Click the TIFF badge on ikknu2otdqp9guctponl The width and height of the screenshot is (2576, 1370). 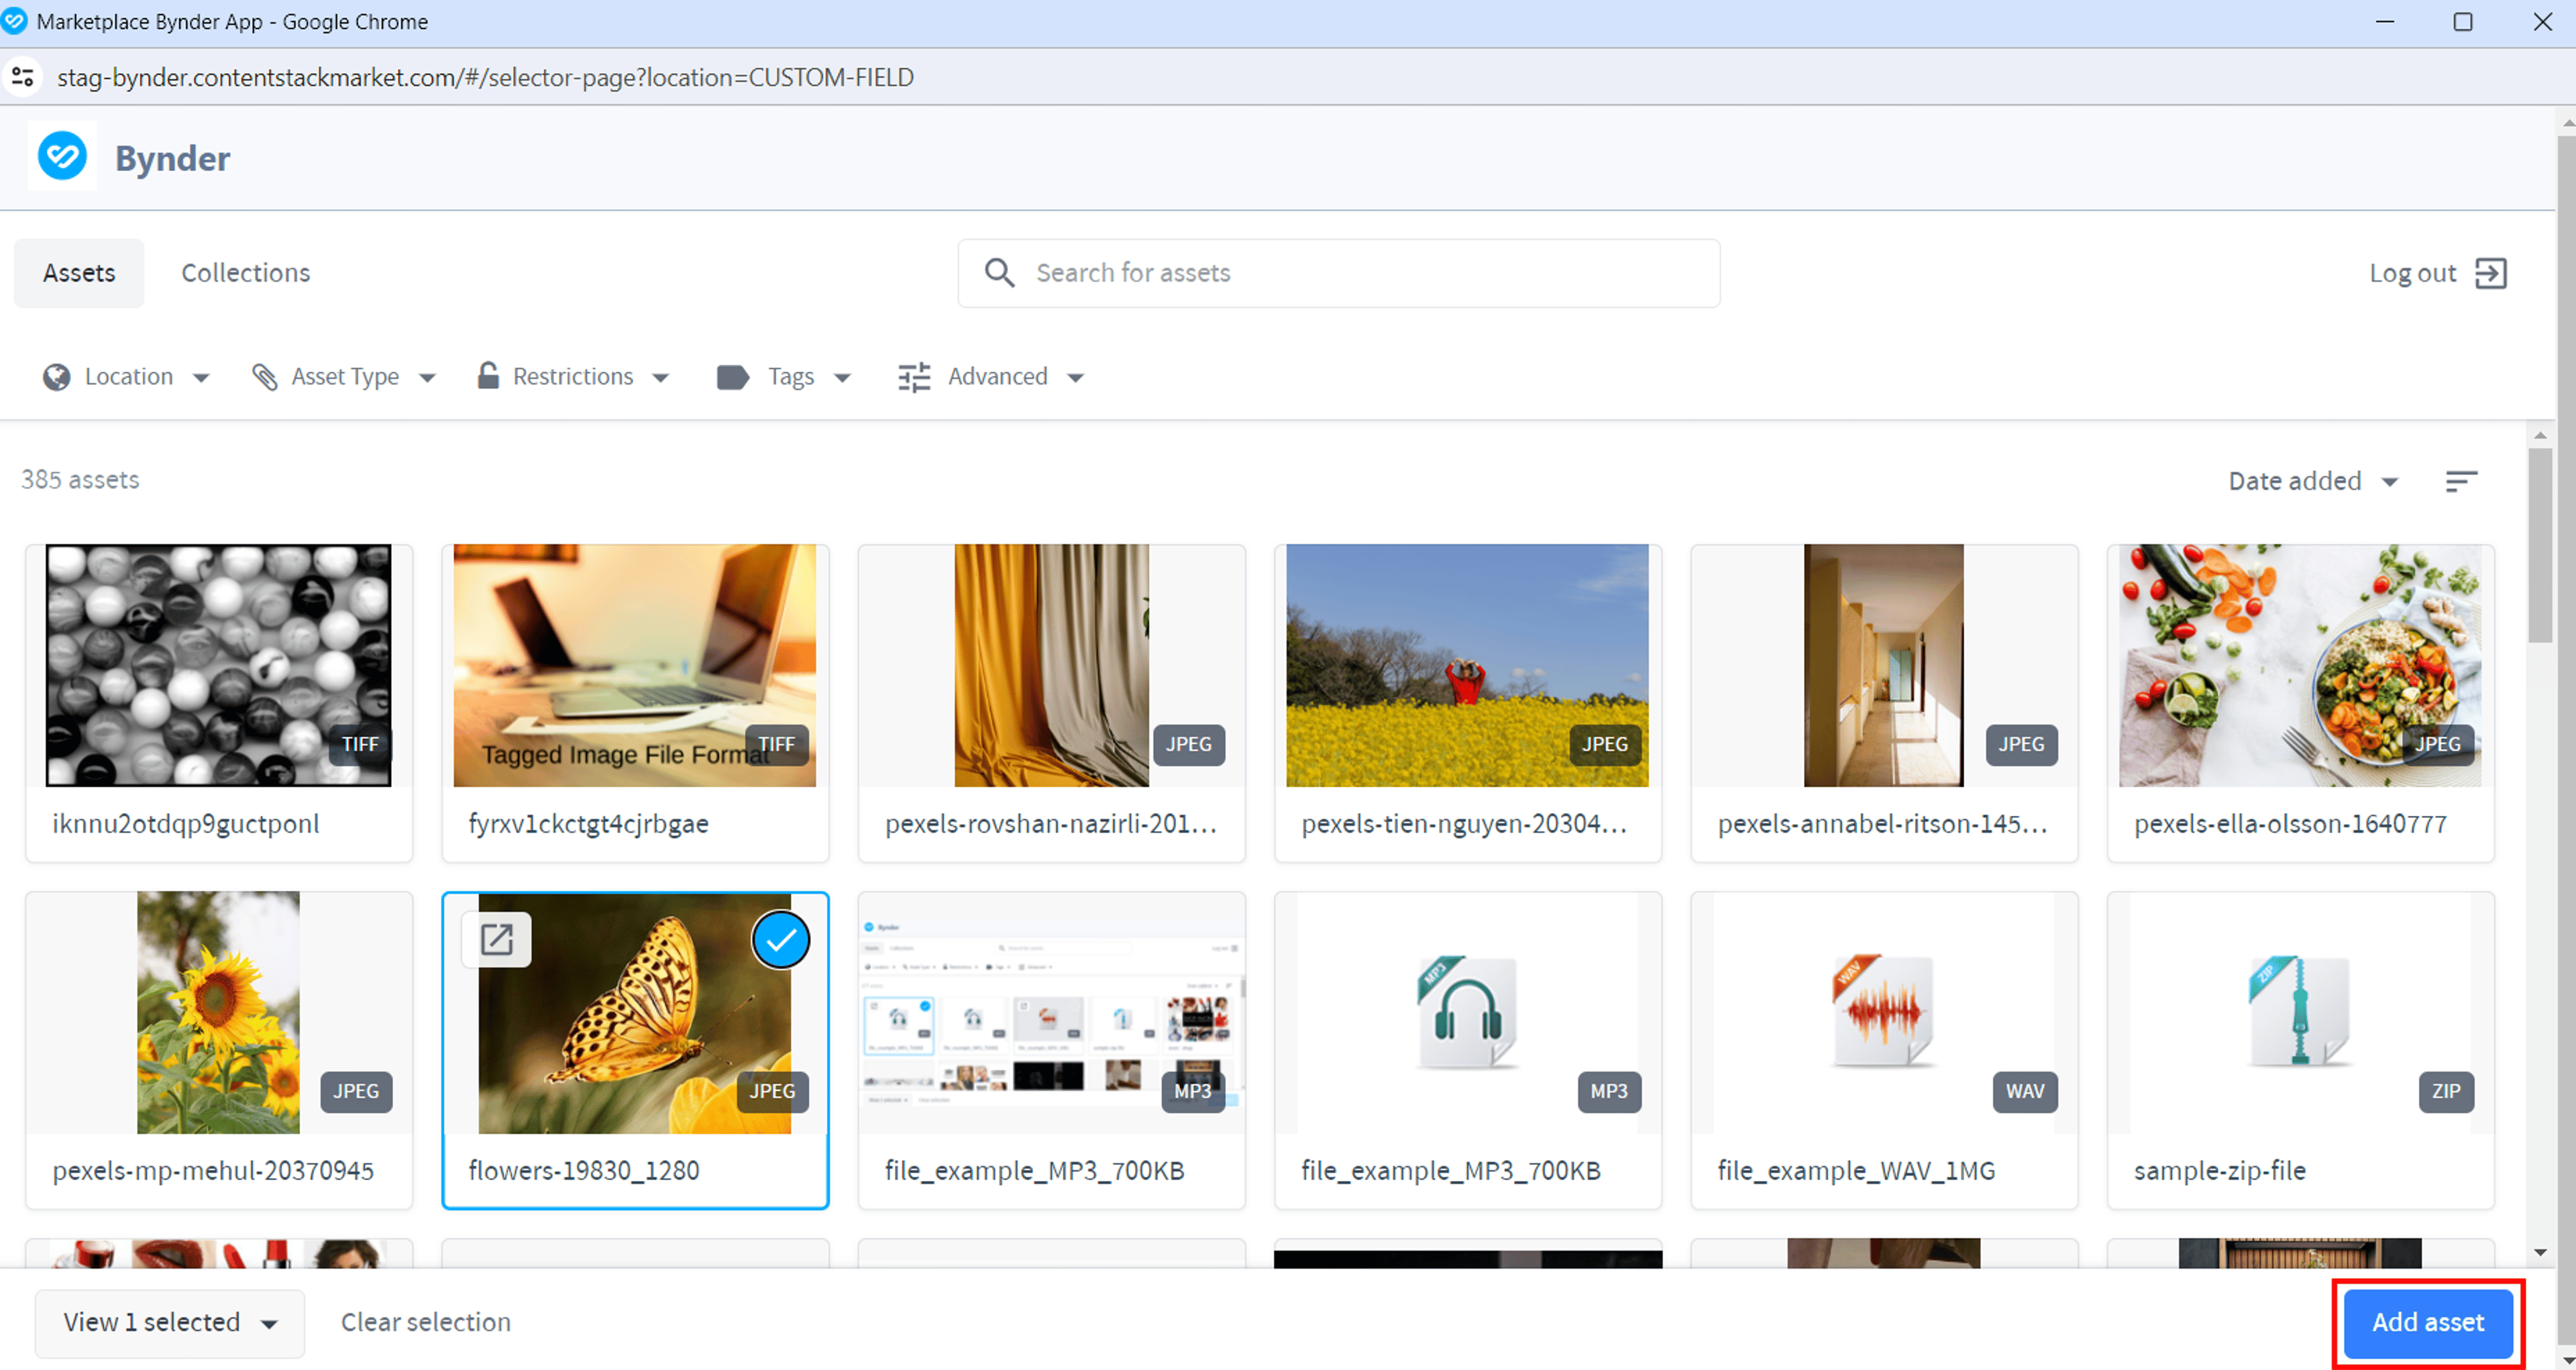tap(360, 744)
